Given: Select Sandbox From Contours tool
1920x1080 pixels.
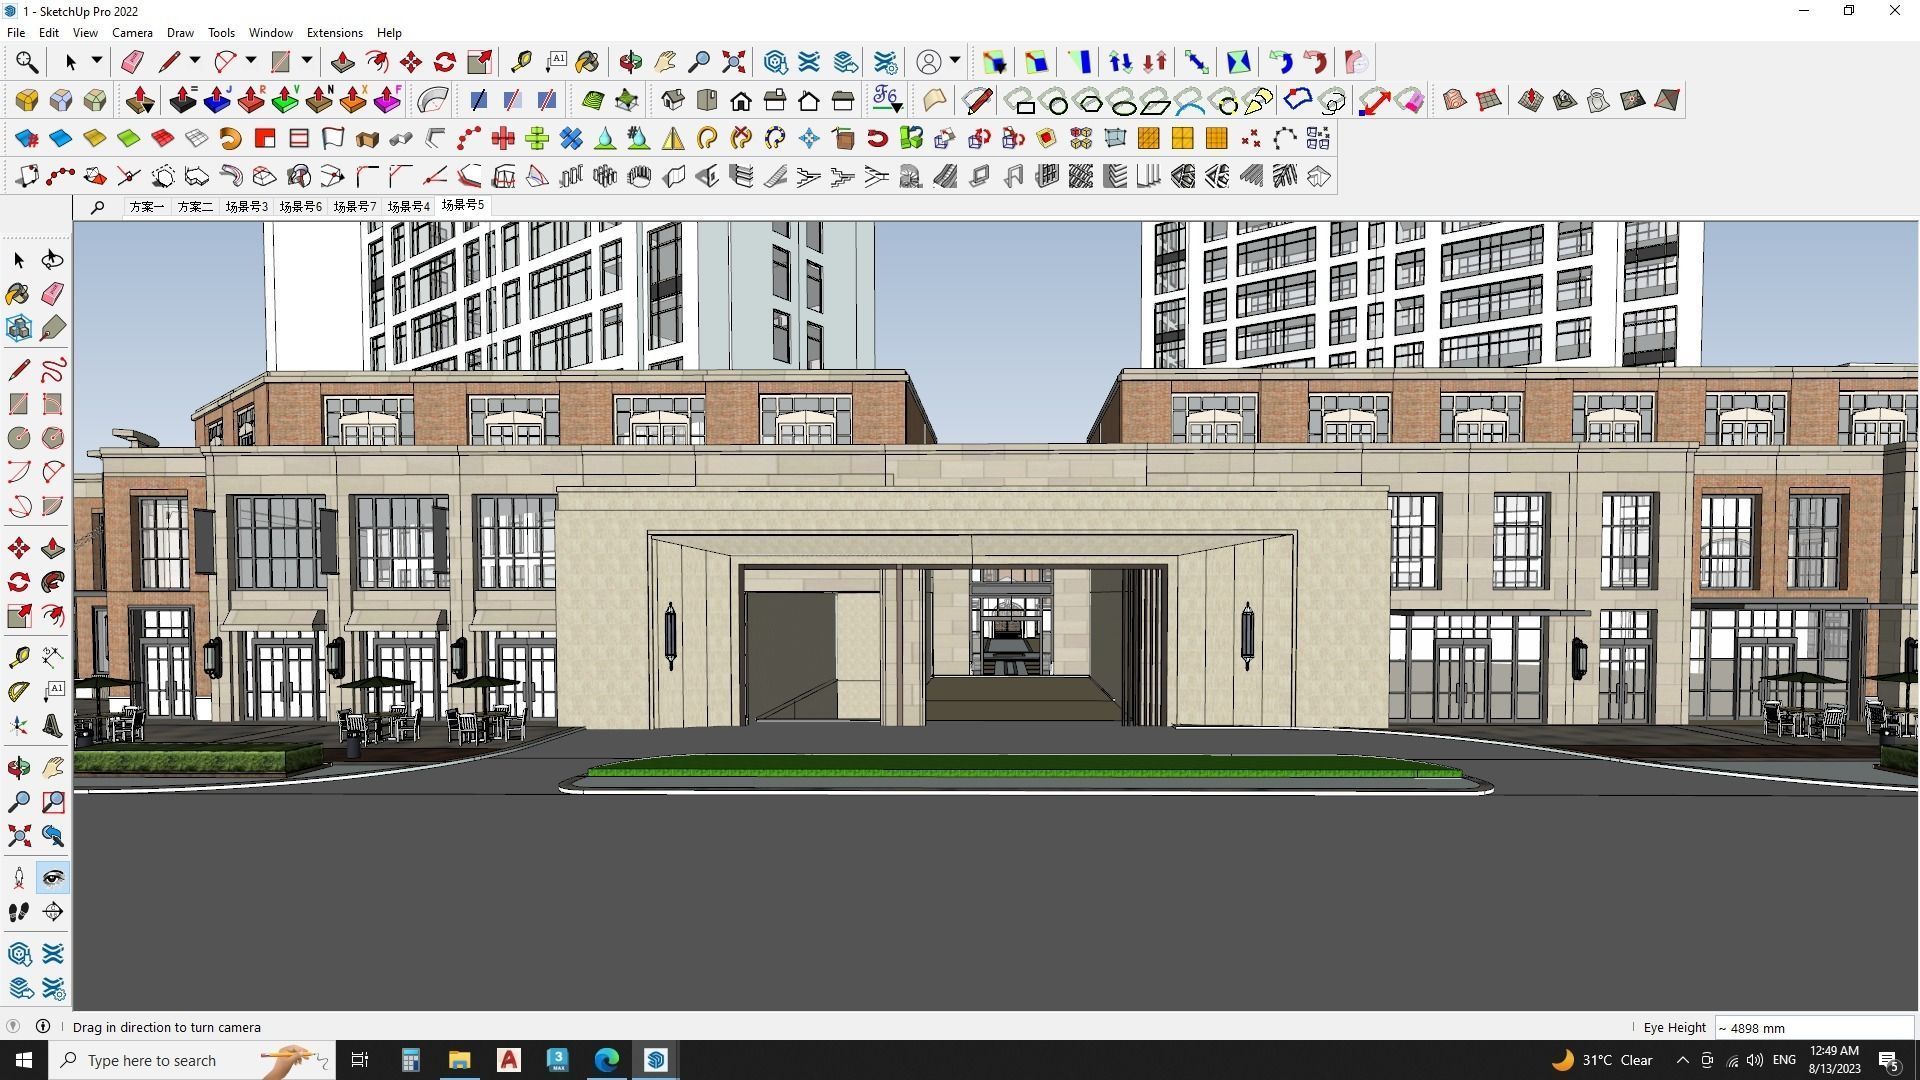Looking at the screenshot, I should tap(1454, 100).
